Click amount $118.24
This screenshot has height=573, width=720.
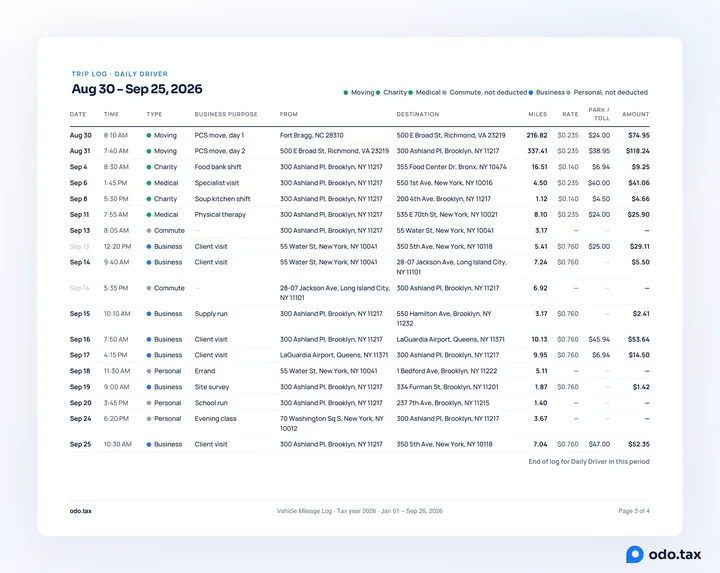tap(637, 151)
